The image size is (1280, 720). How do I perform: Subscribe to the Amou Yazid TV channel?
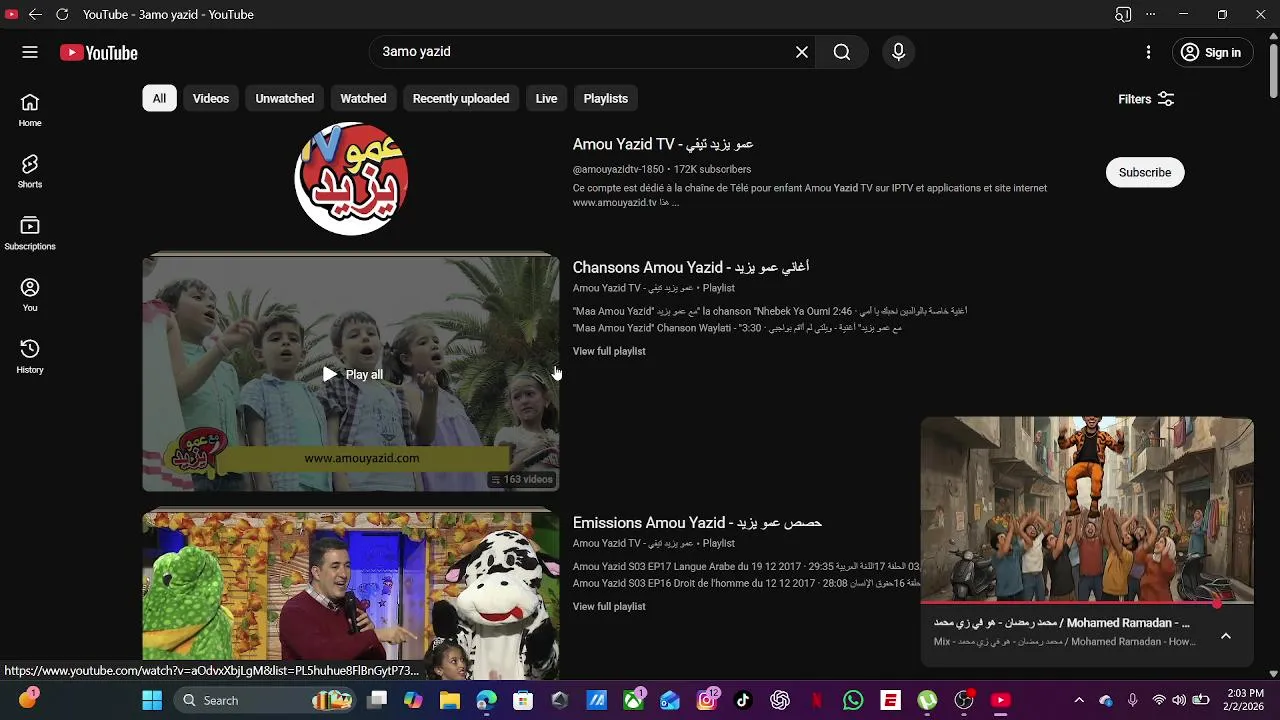1145,172
